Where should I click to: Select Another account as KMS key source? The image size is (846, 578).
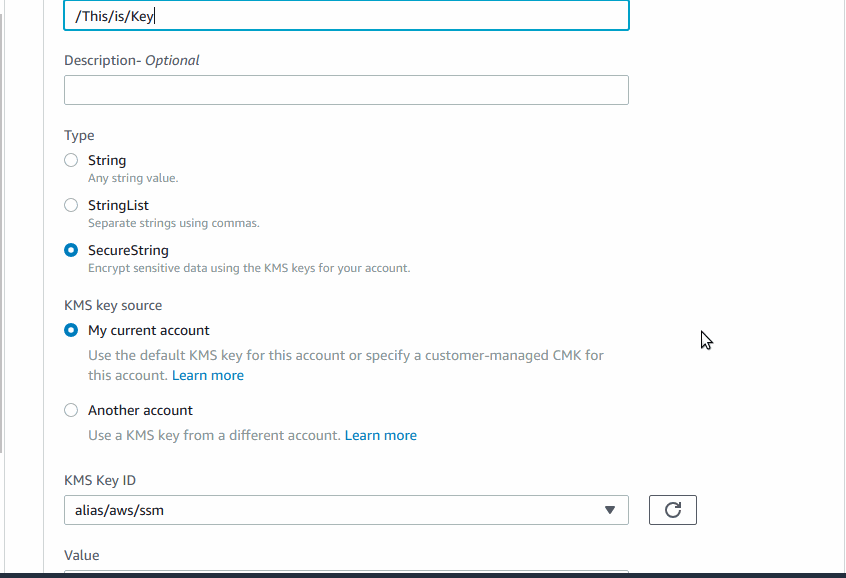click(x=71, y=410)
